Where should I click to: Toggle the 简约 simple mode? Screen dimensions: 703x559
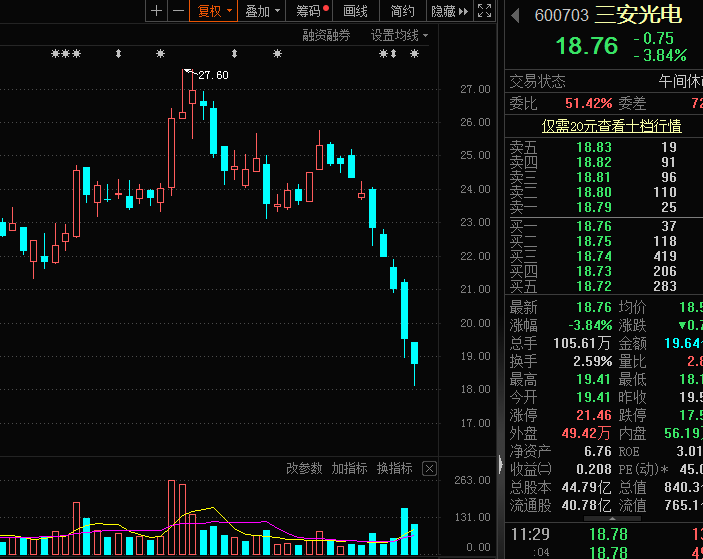402,11
